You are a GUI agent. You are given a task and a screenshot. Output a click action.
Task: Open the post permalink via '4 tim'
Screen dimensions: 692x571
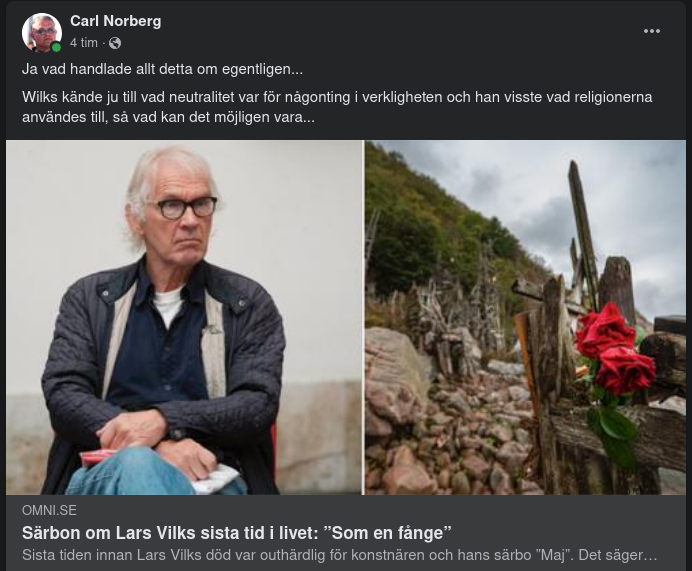[84, 43]
